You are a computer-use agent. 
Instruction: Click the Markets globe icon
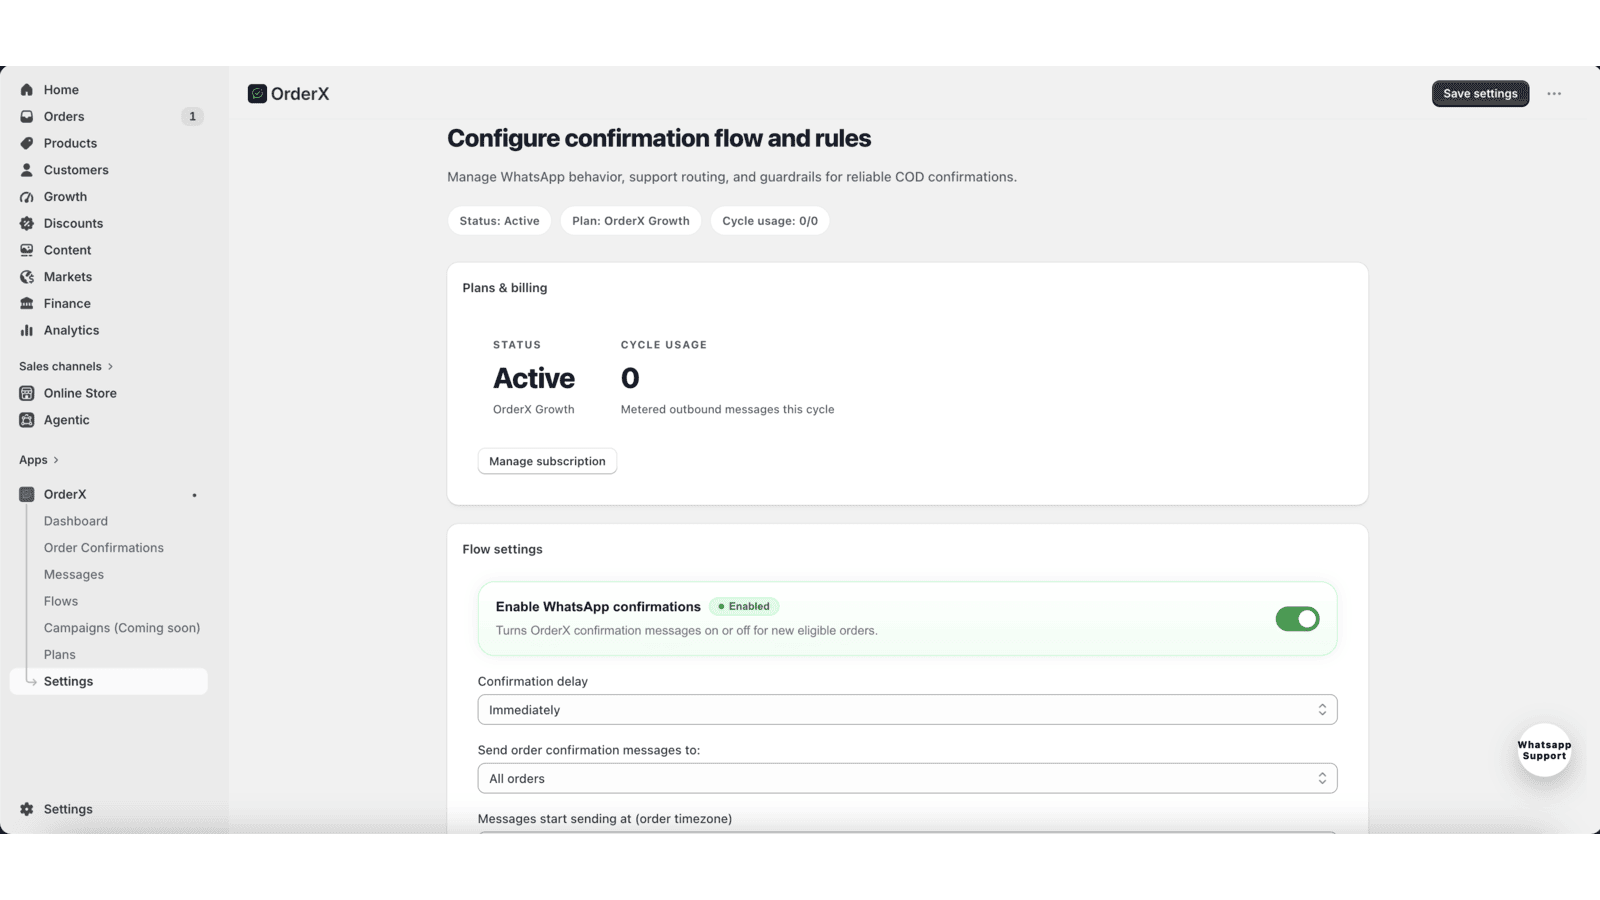click(x=27, y=277)
